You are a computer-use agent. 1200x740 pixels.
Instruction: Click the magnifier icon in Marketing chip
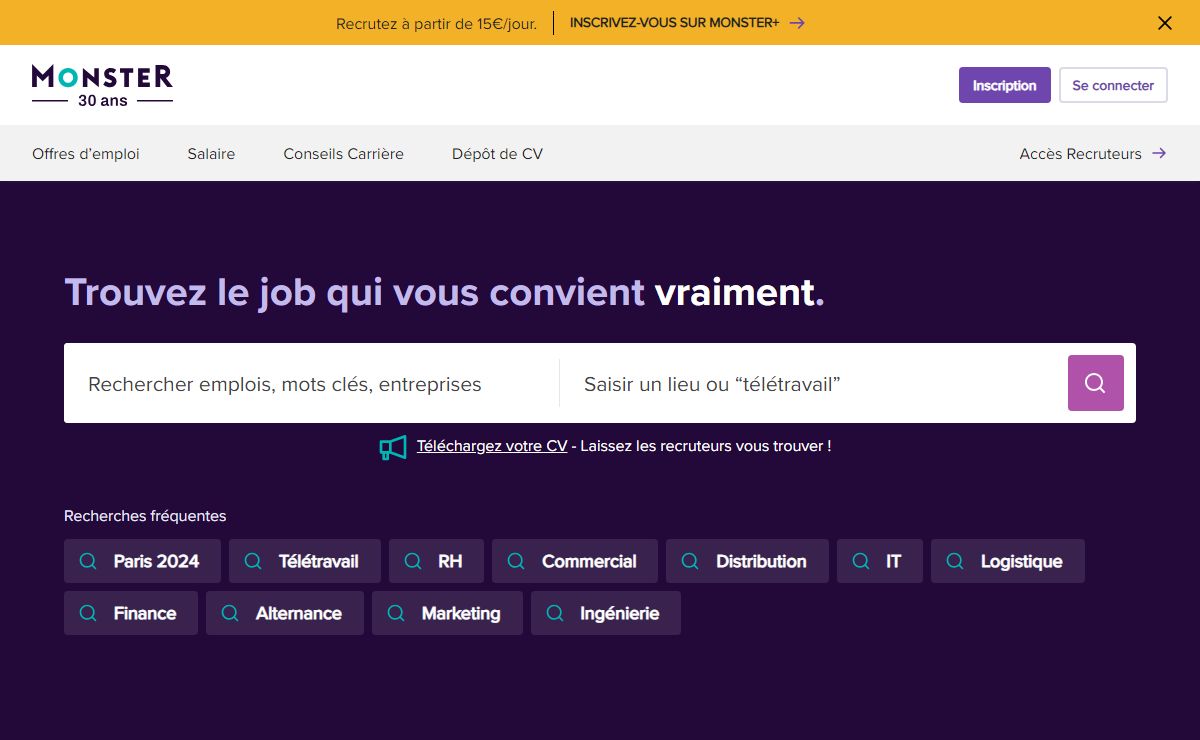(396, 613)
